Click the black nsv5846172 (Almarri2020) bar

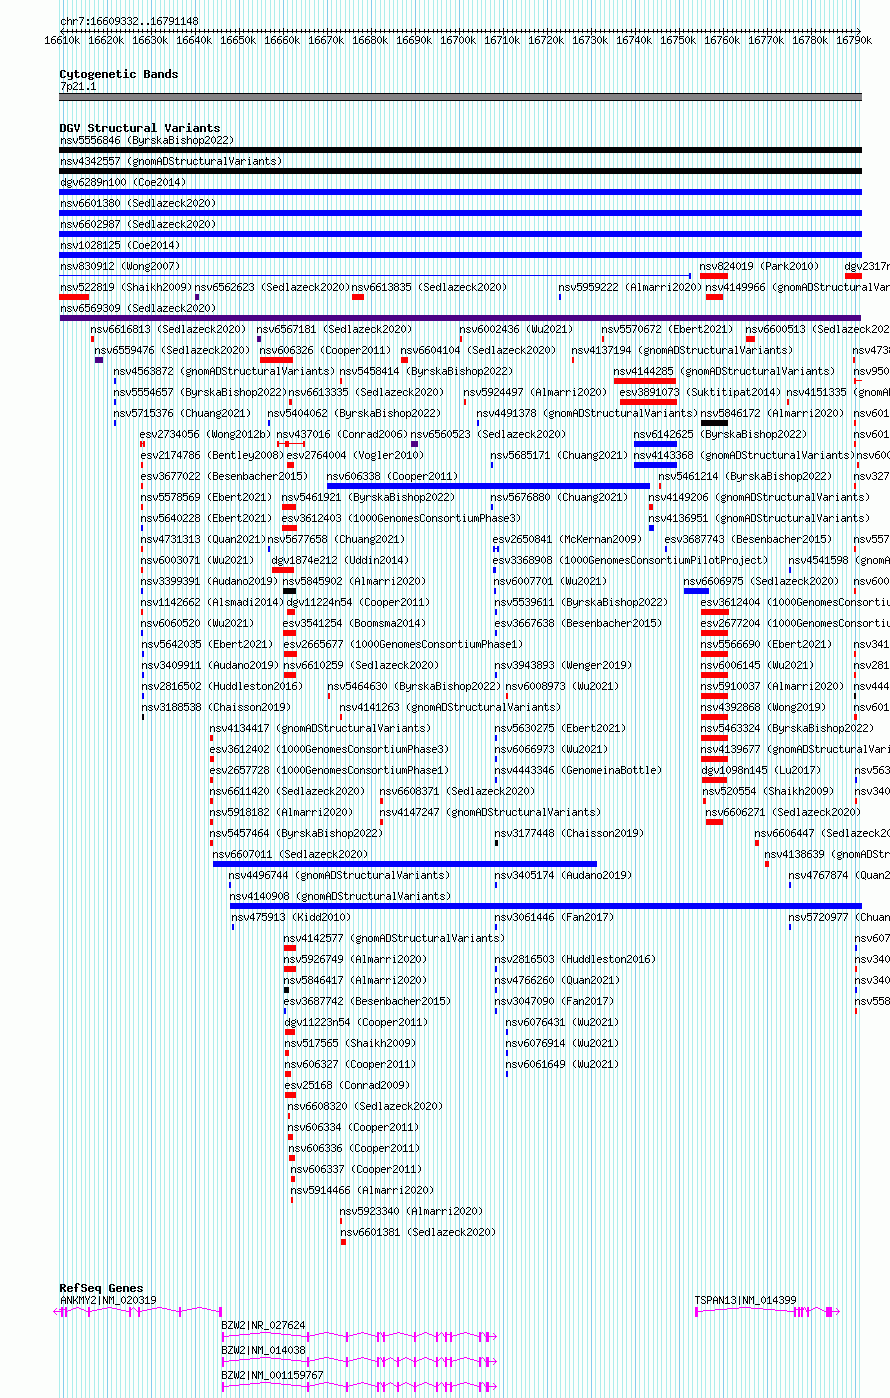[714, 423]
